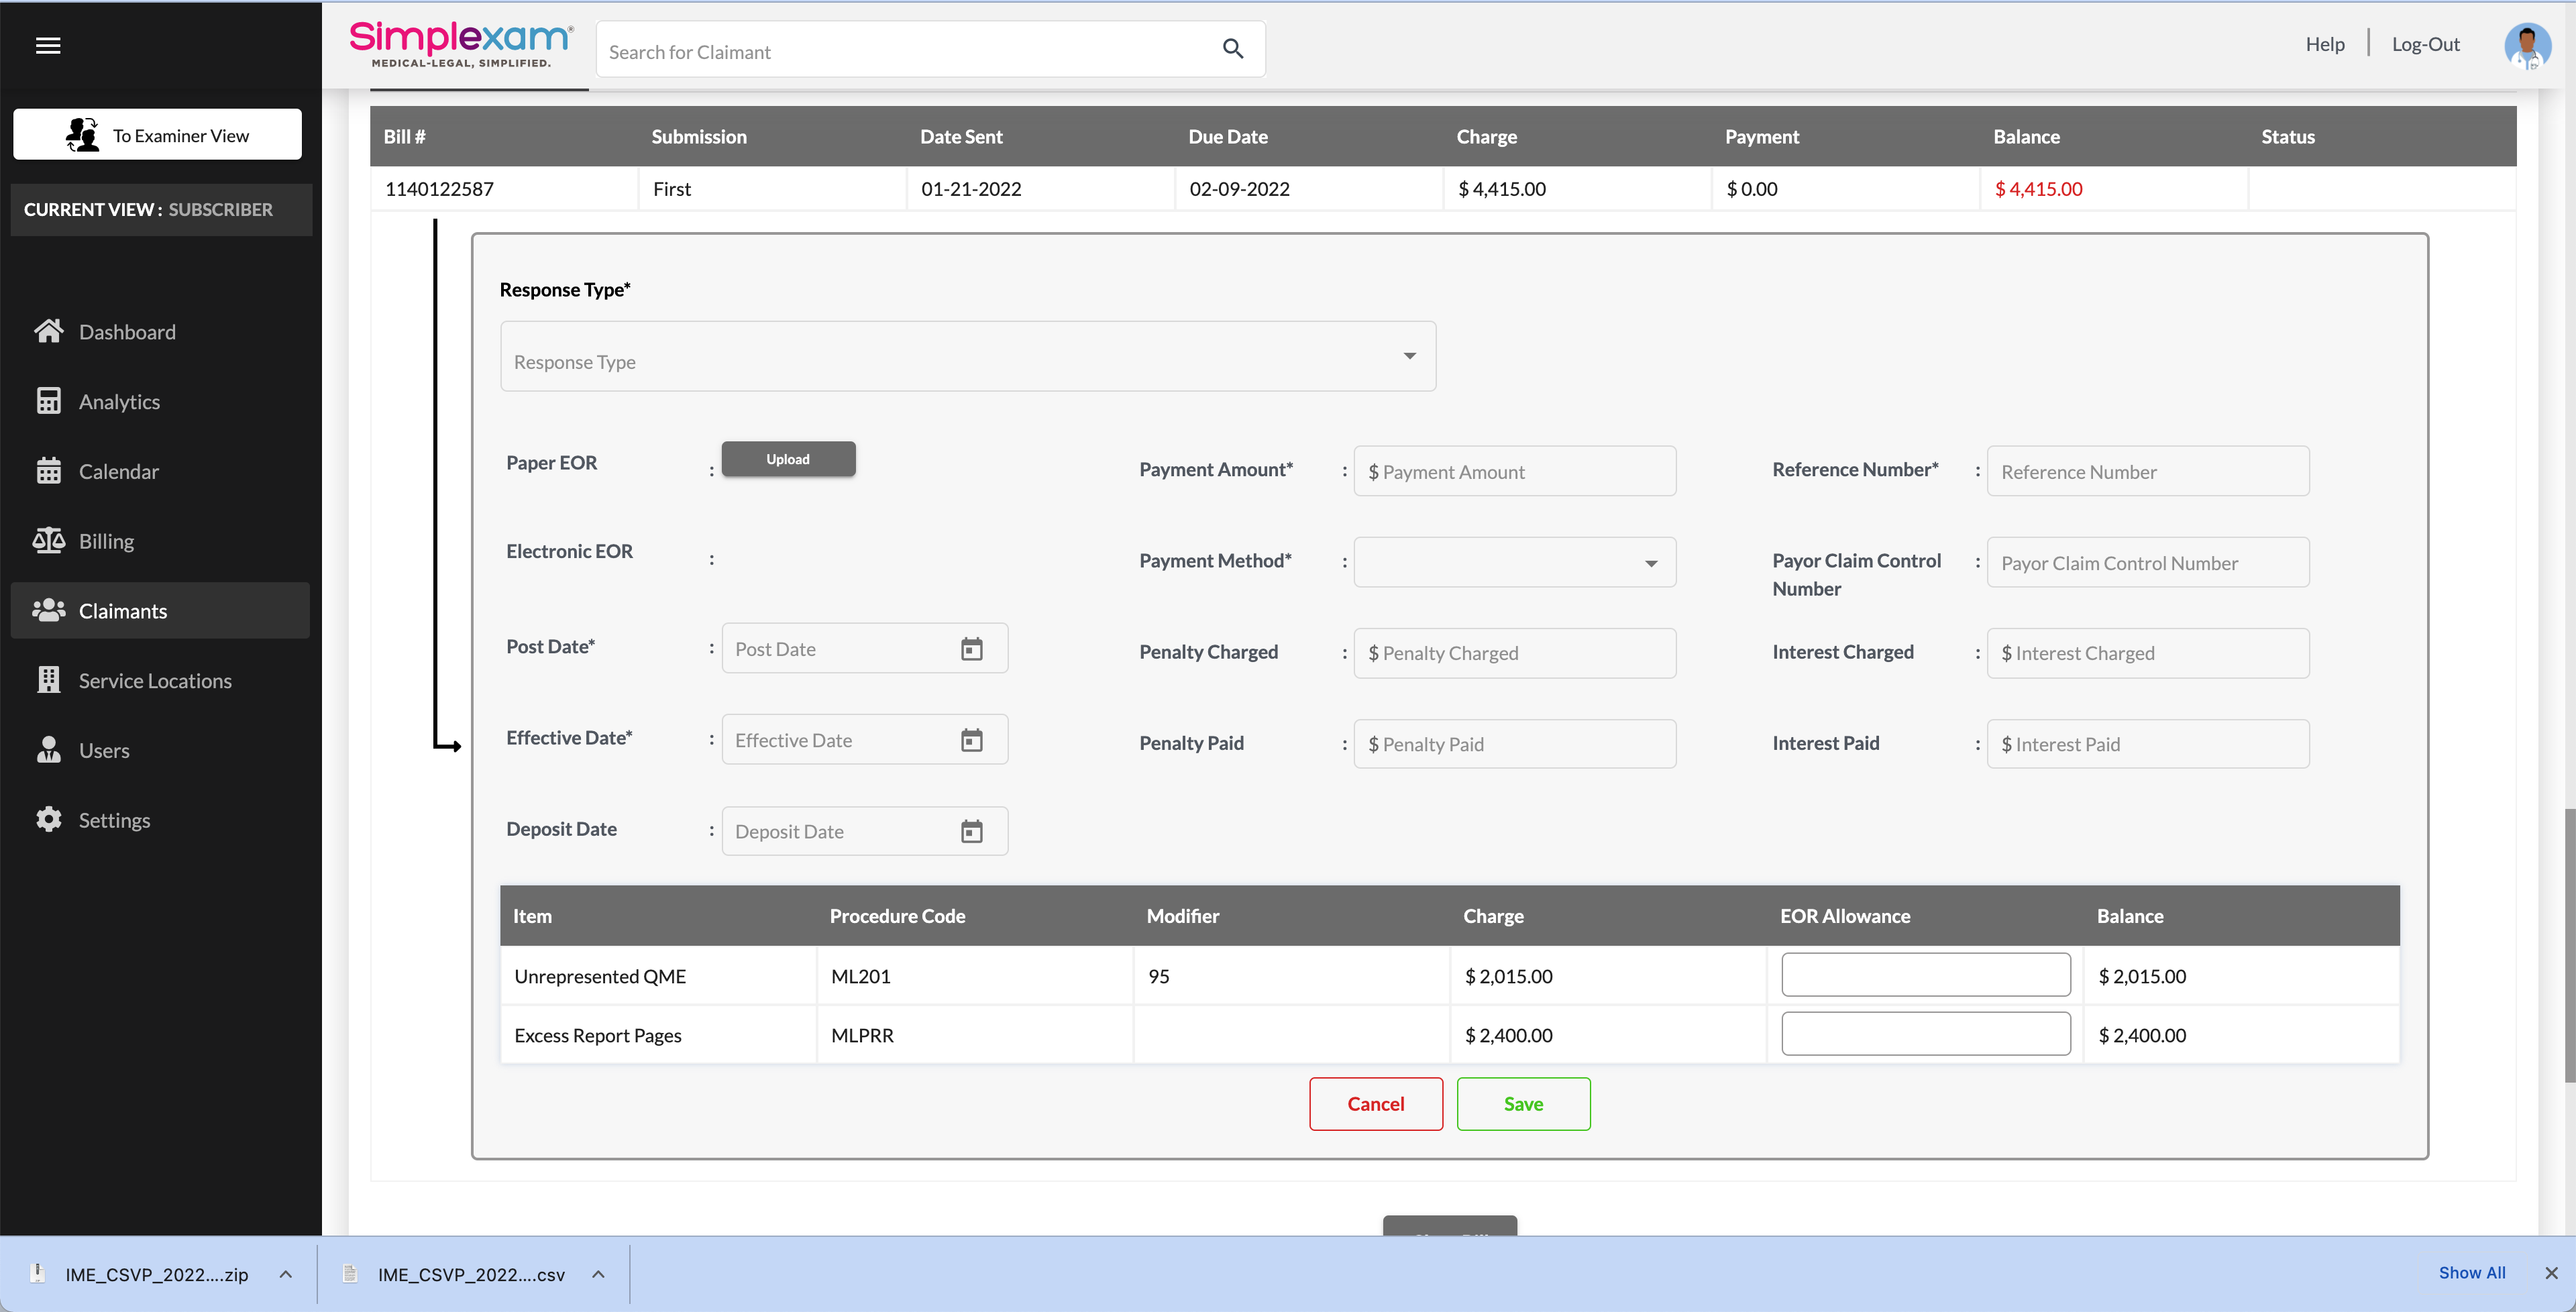2576x1312 pixels.
Task: Click the Save button
Action: click(x=1522, y=1104)
